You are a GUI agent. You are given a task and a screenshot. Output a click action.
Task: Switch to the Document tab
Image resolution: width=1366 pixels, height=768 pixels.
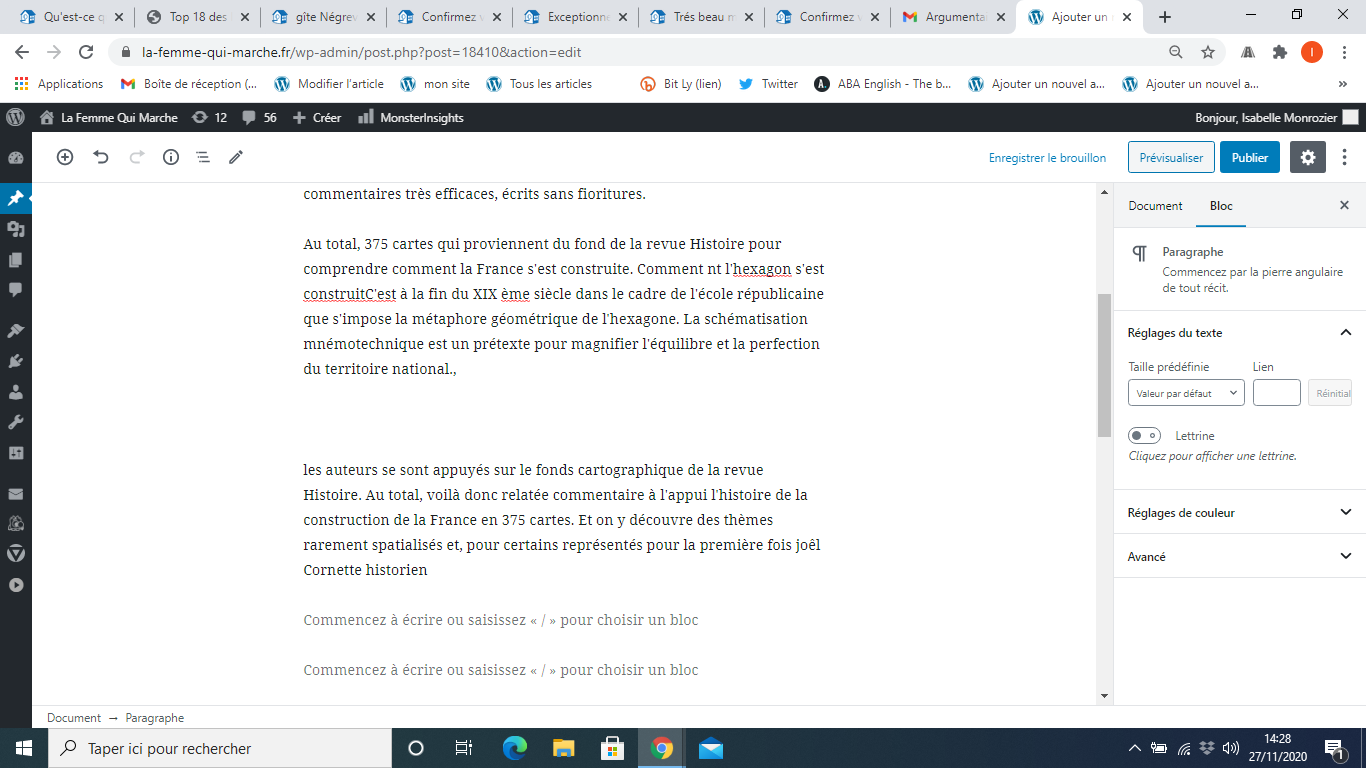(x=1155, y=206)
